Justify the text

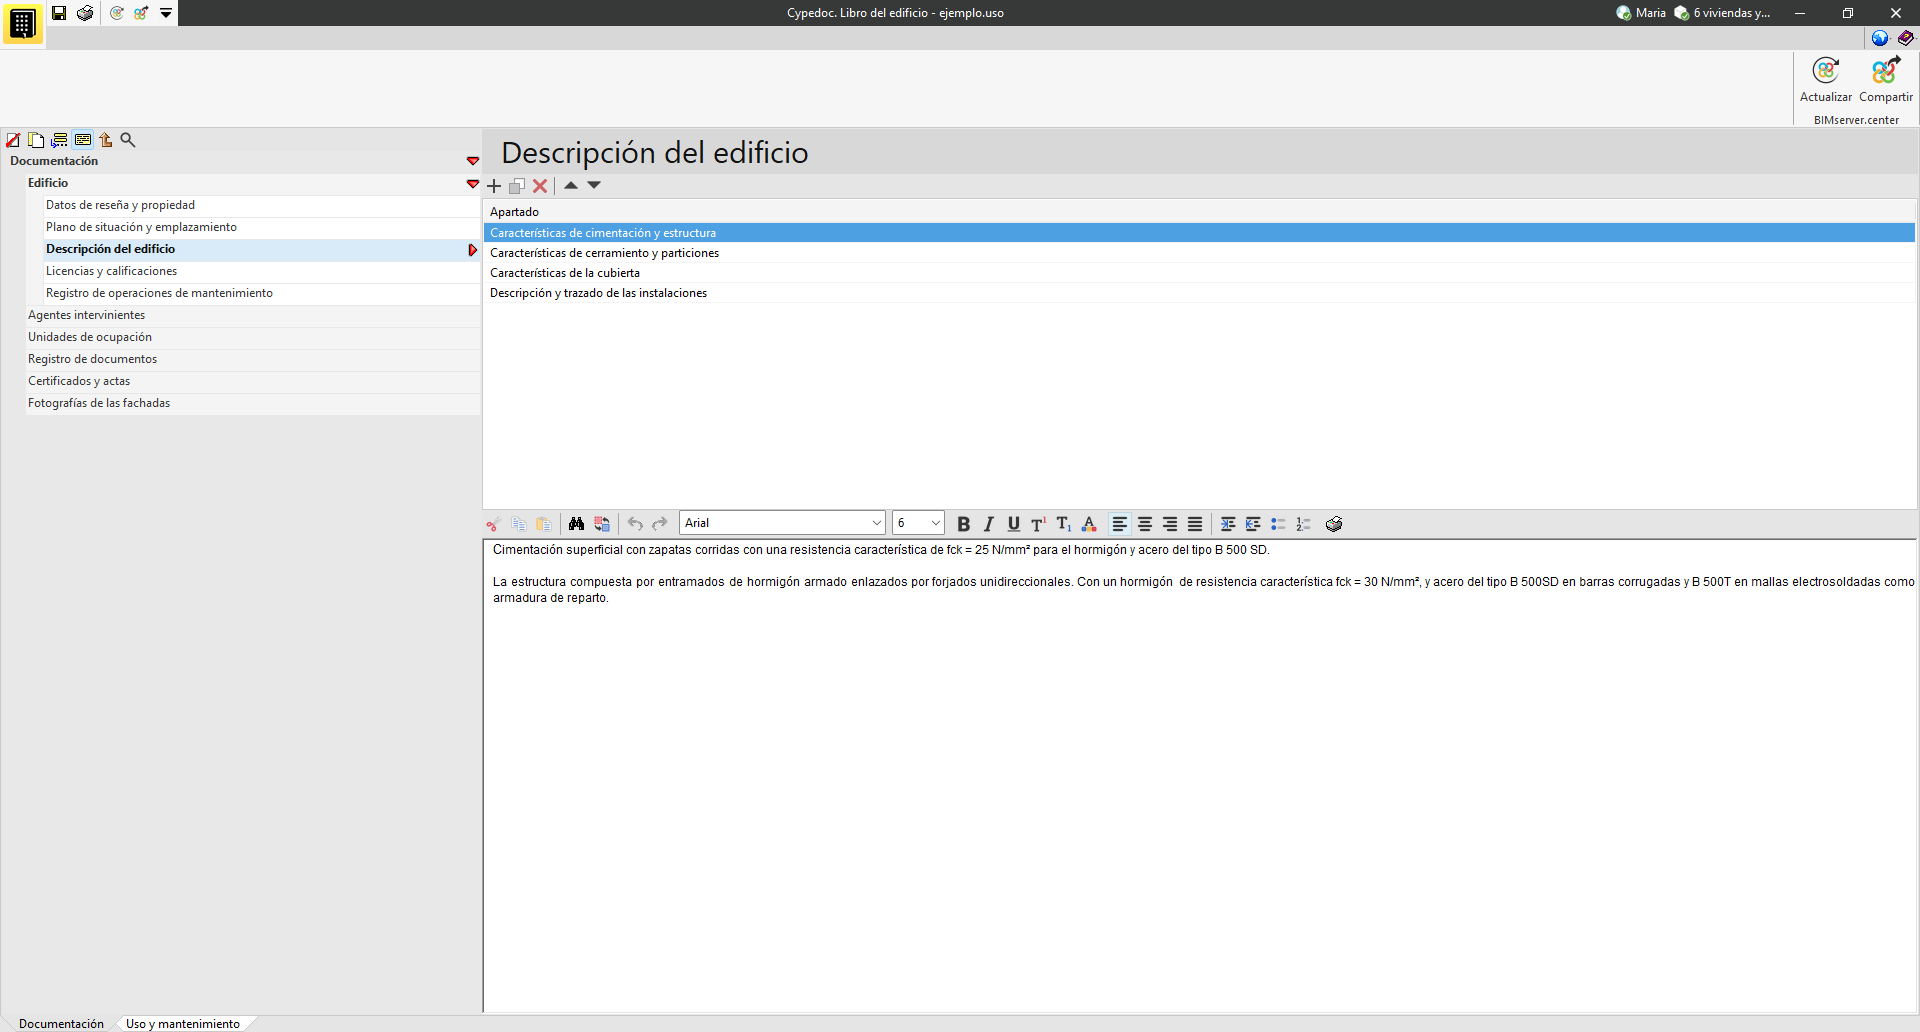[x=1195, y=524]
